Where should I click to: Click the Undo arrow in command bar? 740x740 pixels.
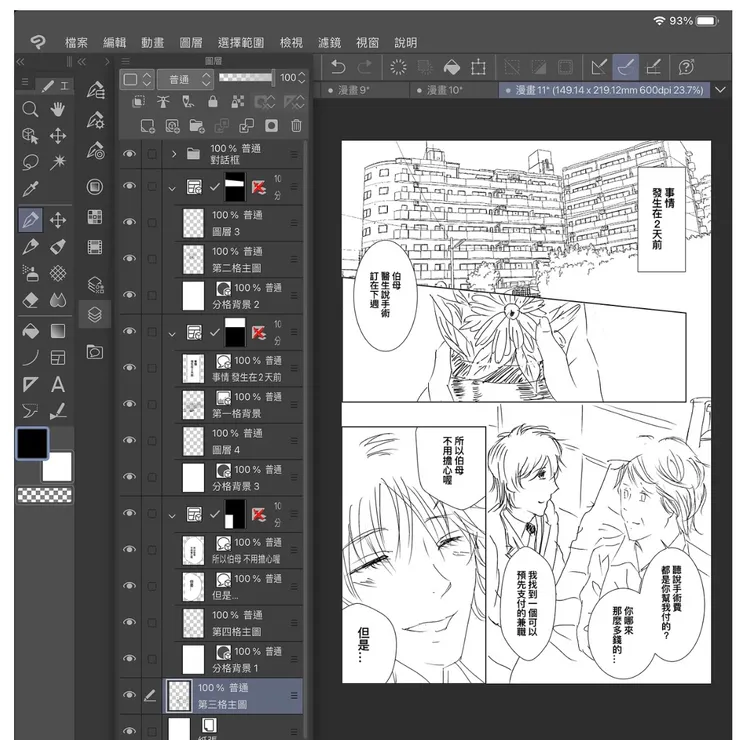(338, 67)
